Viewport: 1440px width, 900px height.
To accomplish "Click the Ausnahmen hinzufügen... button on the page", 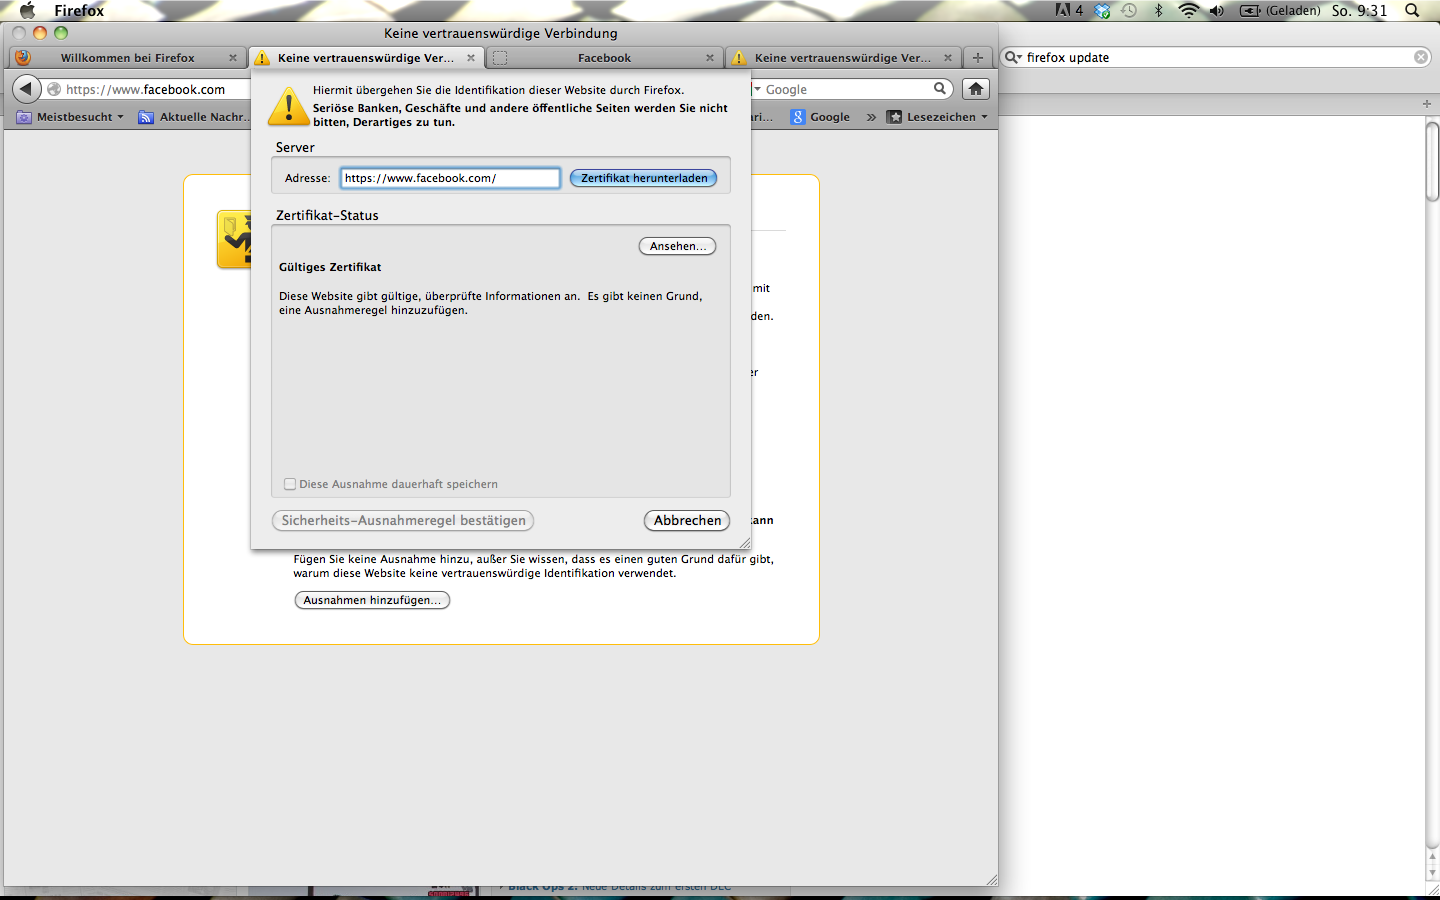I will coord(372,600).
